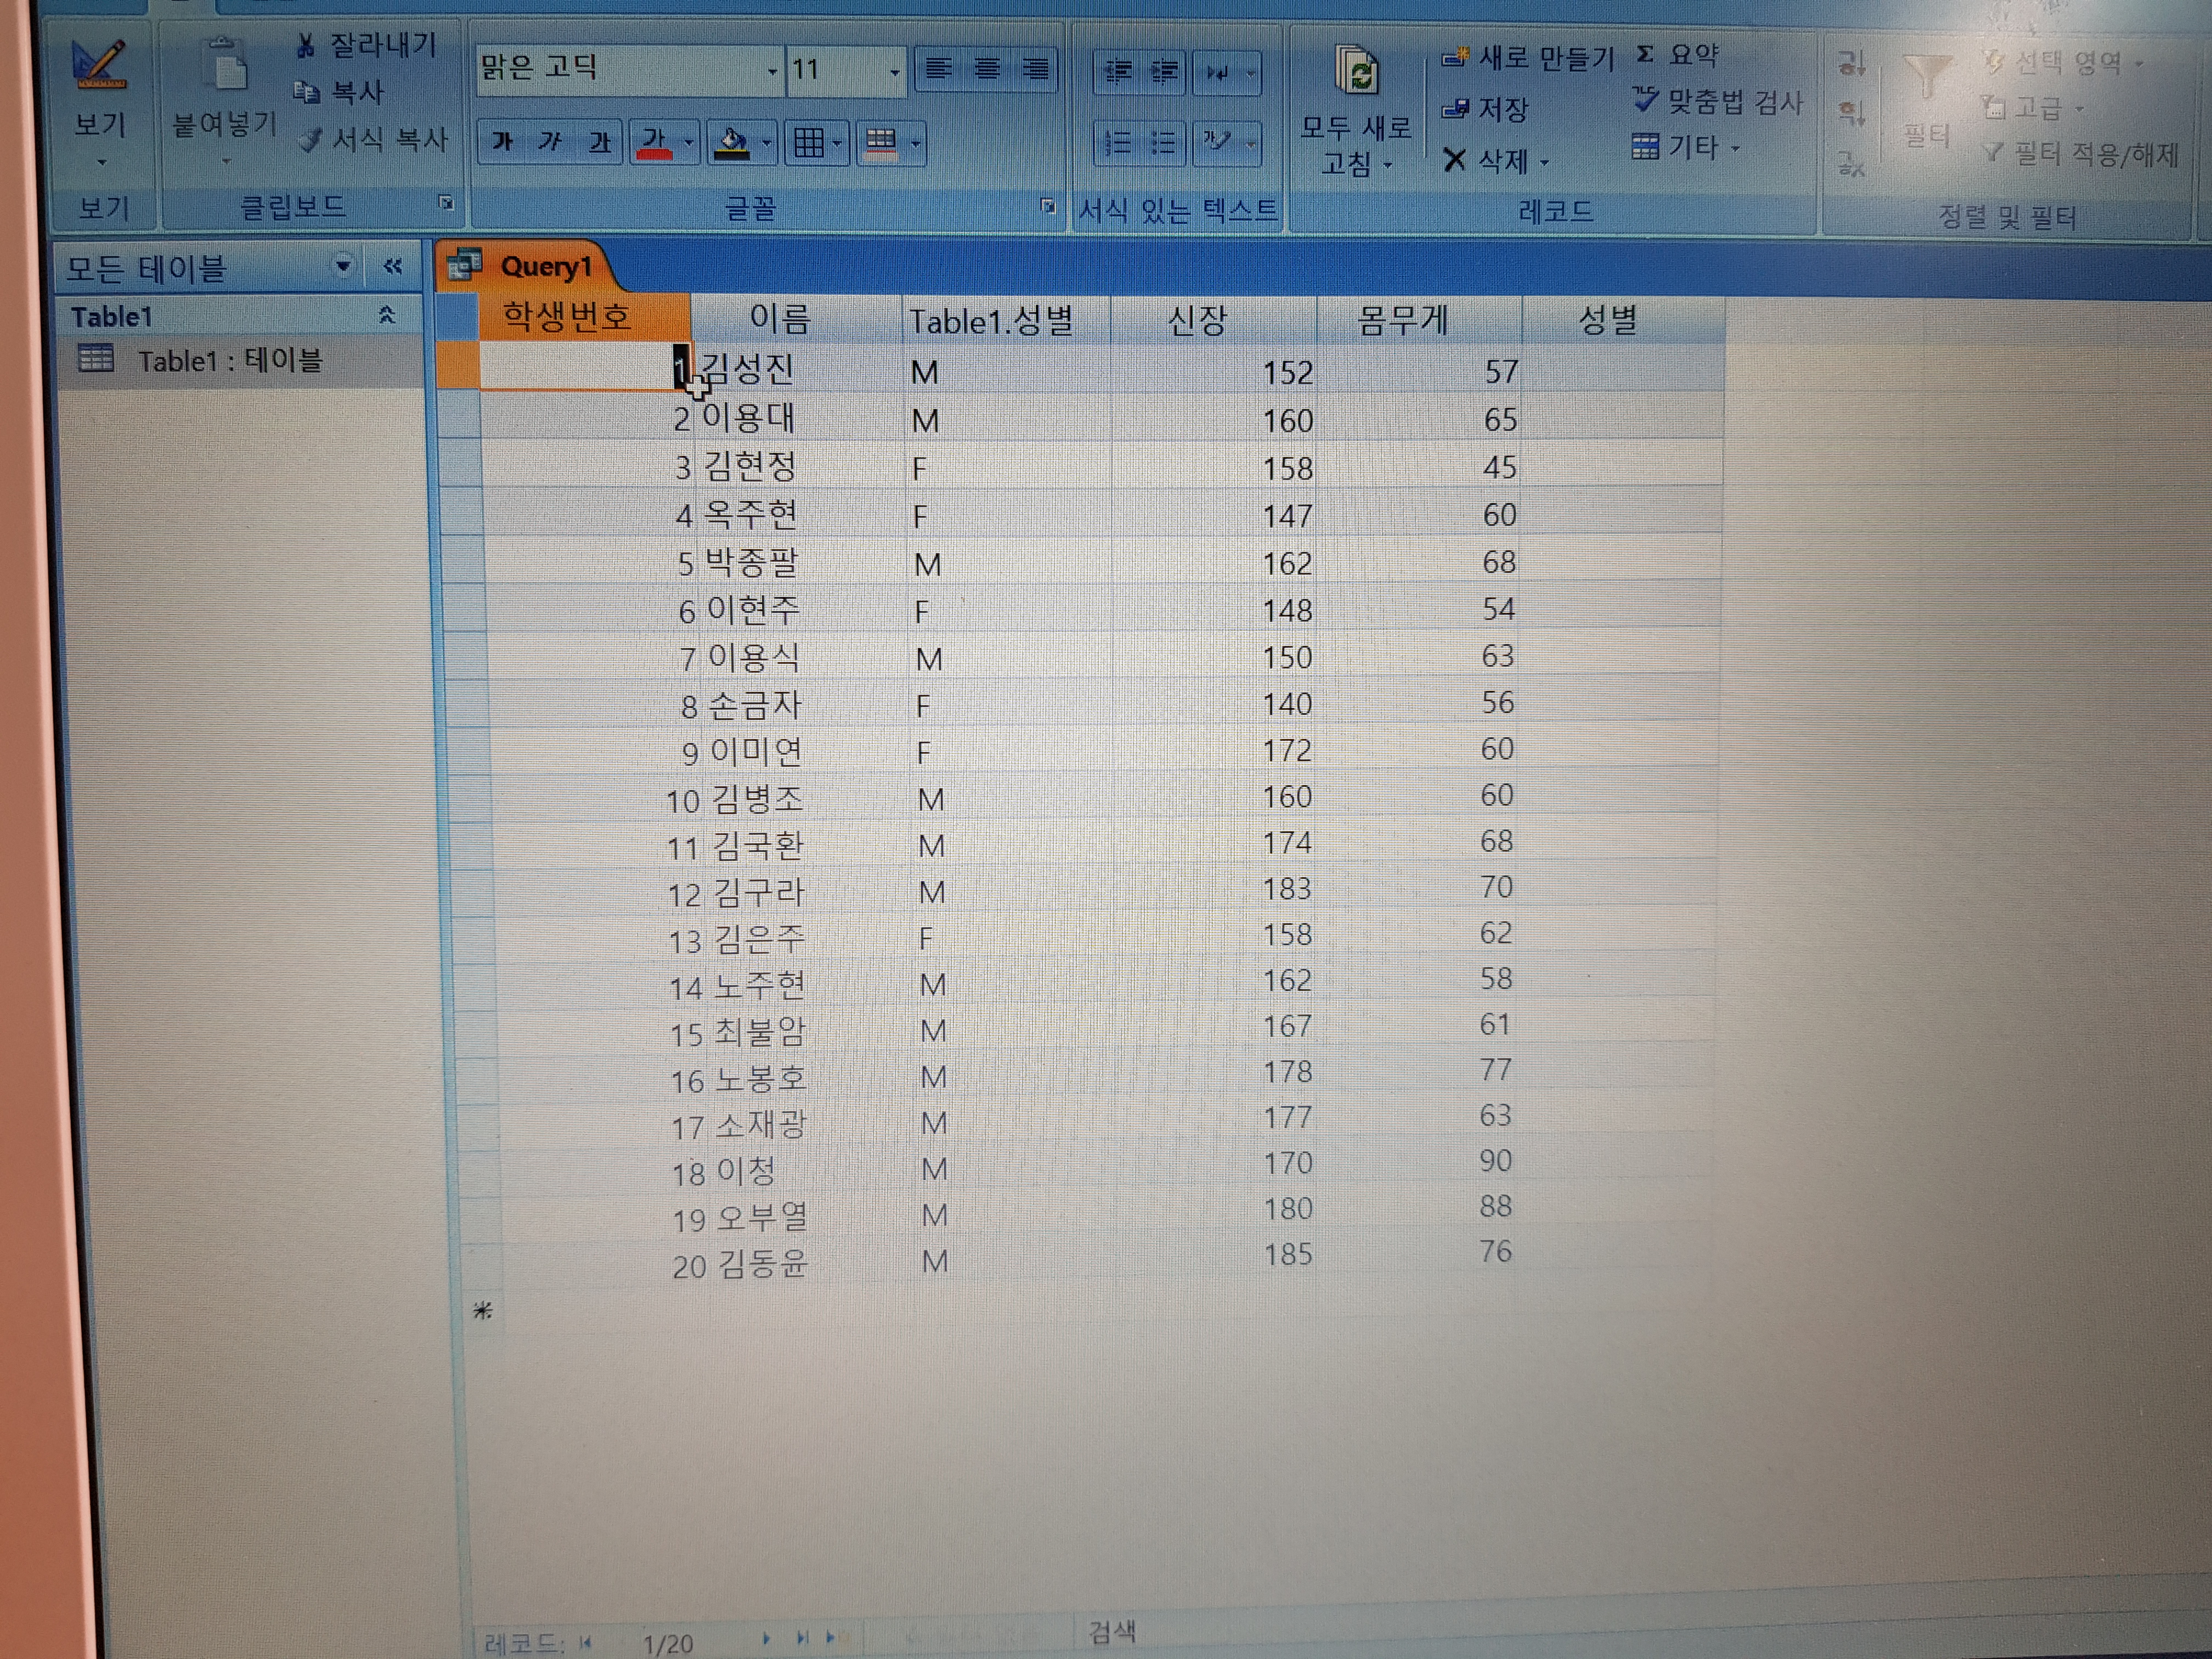Viewport: 2212px width, 1659px height.
Task: Open 글꼴 group dialog launcher
Action: [1047, 206]
